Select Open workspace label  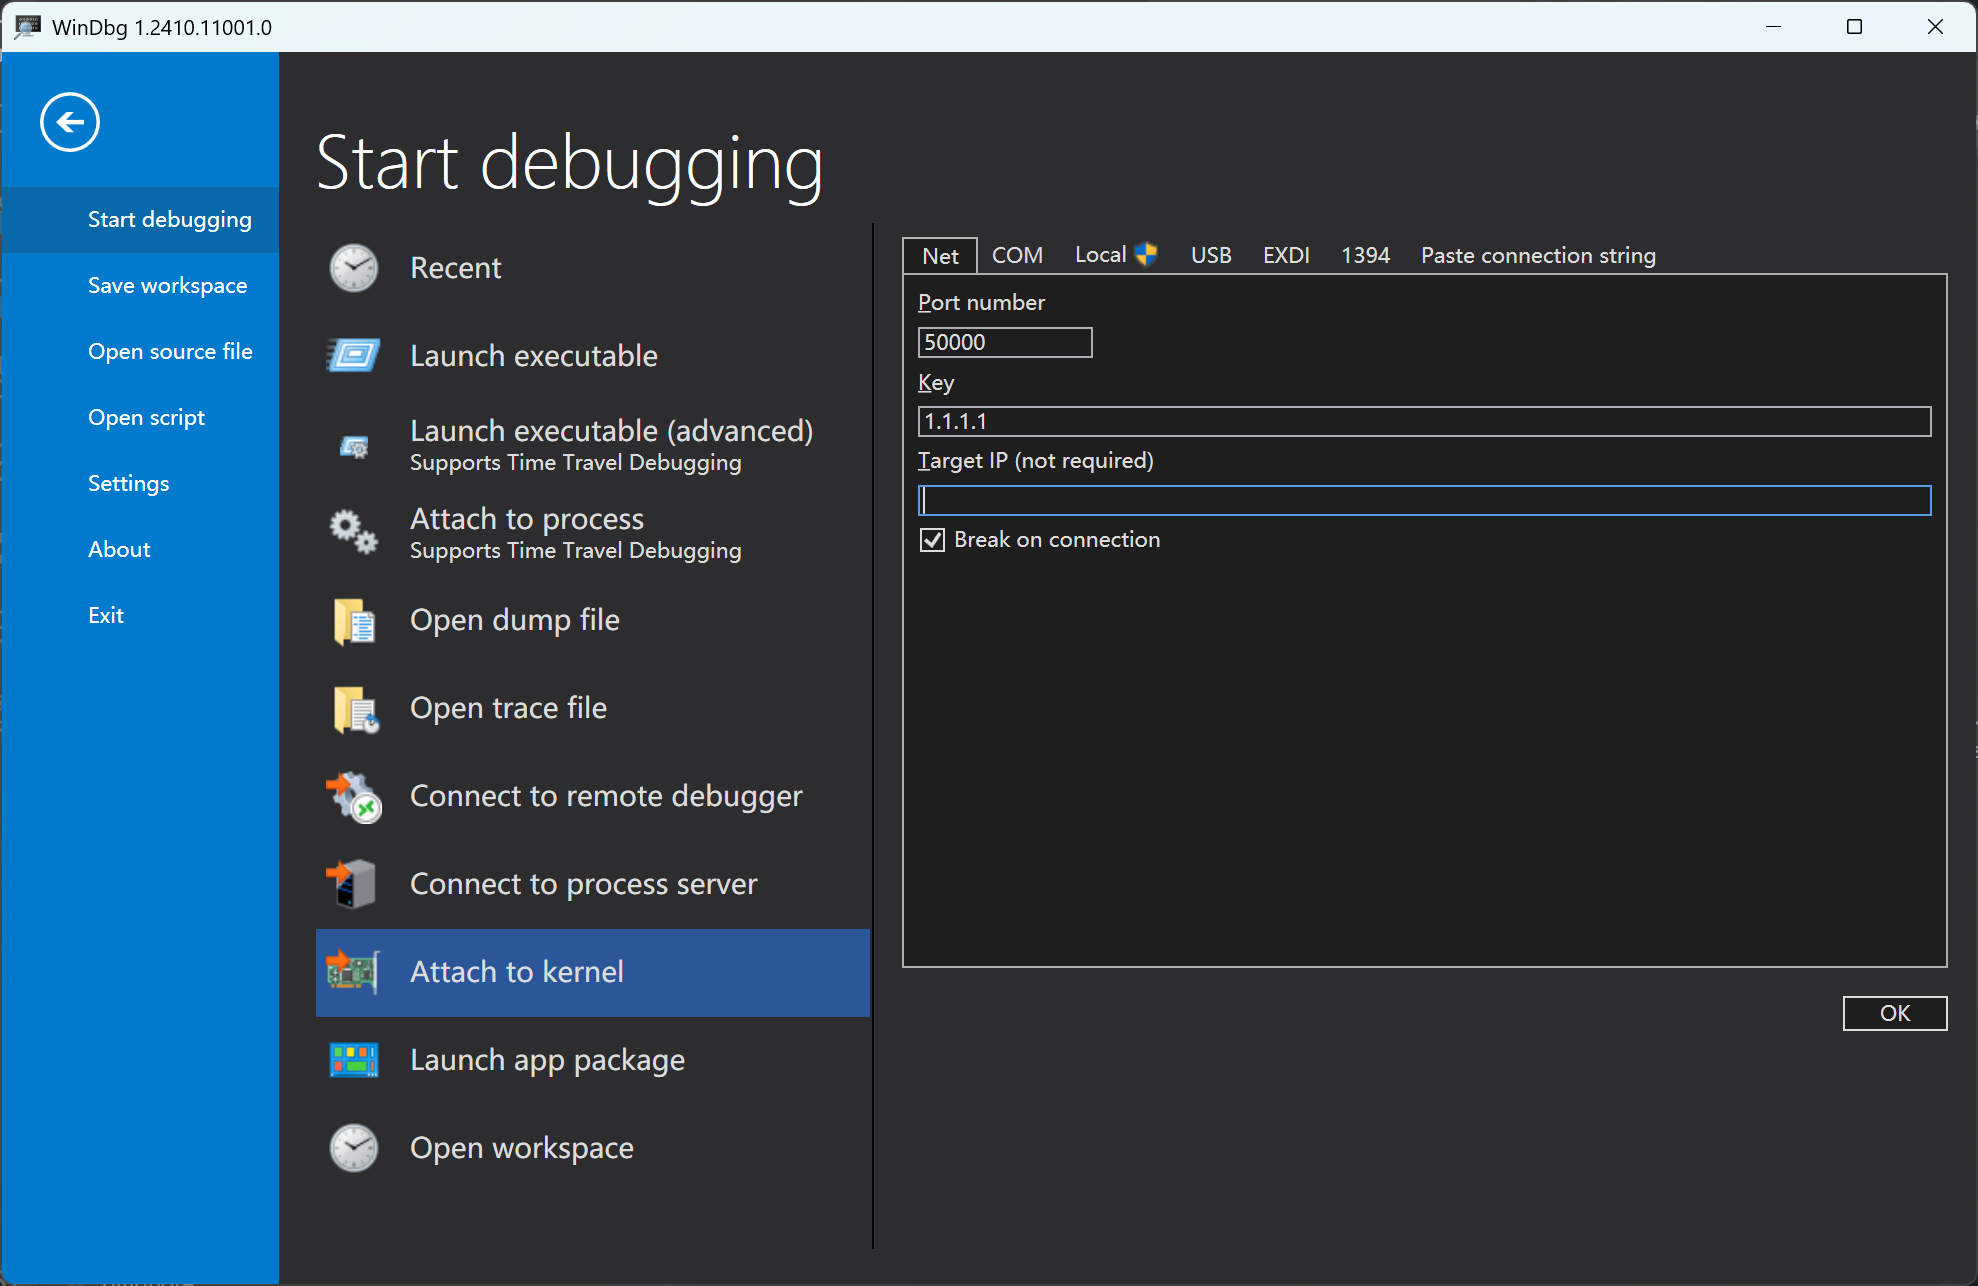tap(522, 1148)
